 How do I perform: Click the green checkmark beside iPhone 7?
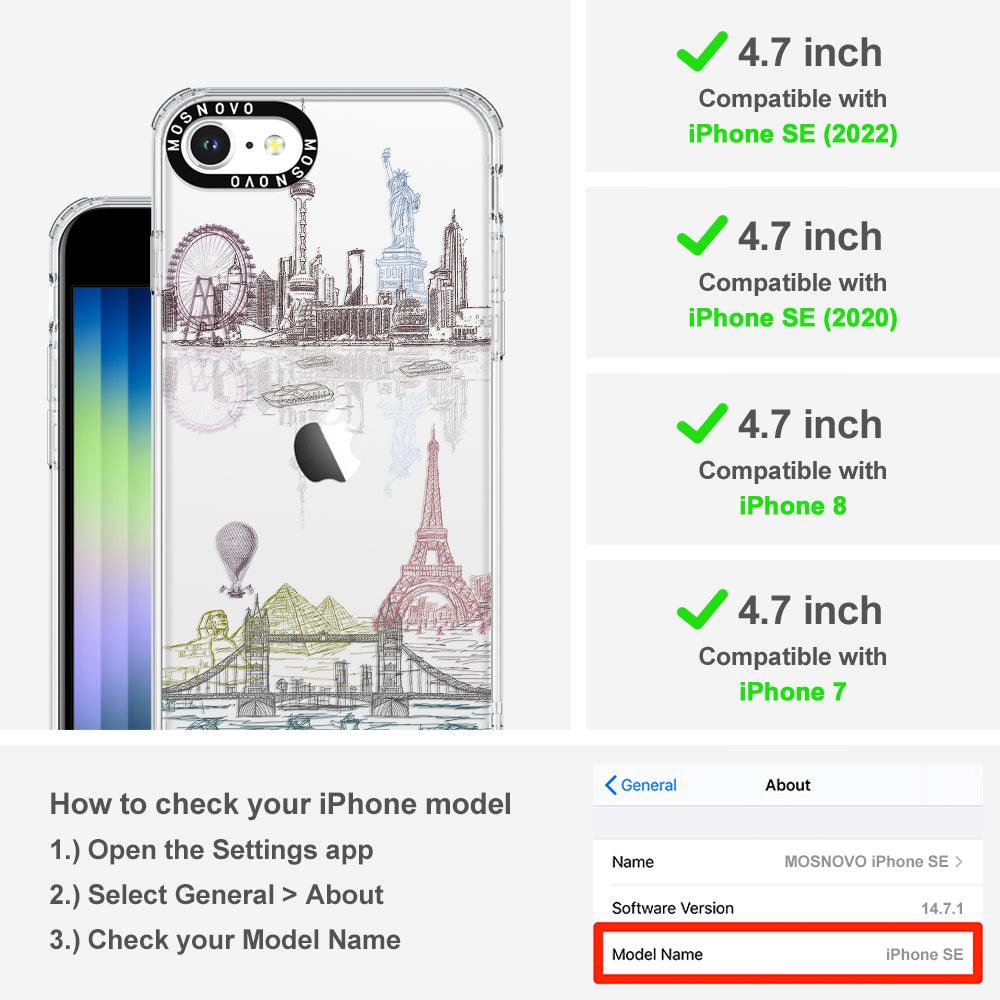click(x=702, y=609)
